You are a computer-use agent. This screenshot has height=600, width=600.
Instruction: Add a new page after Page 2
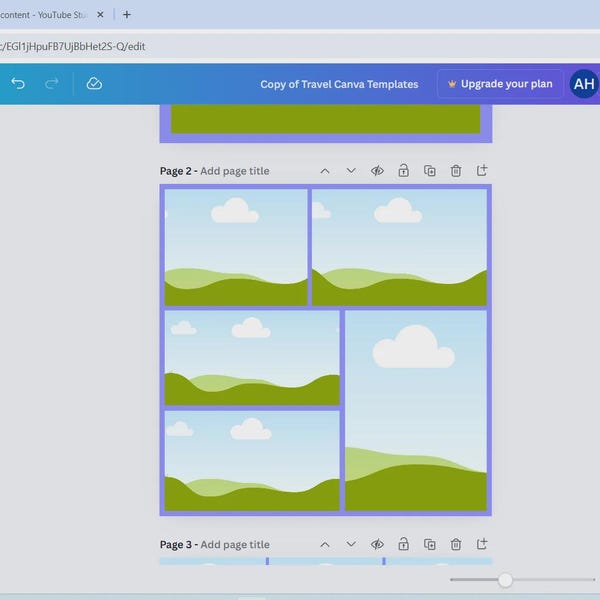[x=482, y=171]
